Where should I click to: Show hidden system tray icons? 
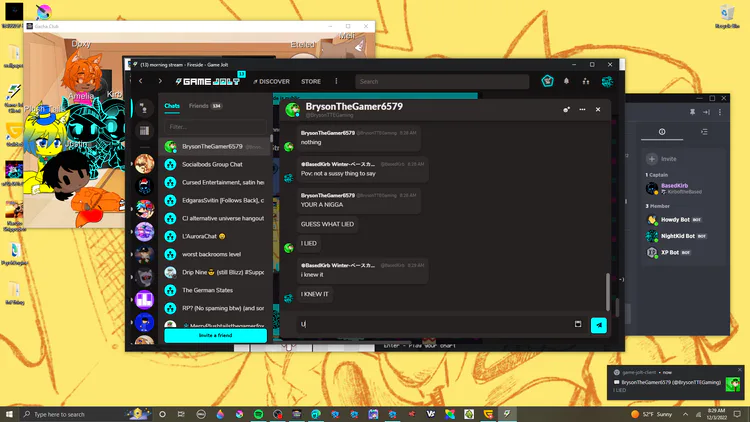[x=685, y=414]
